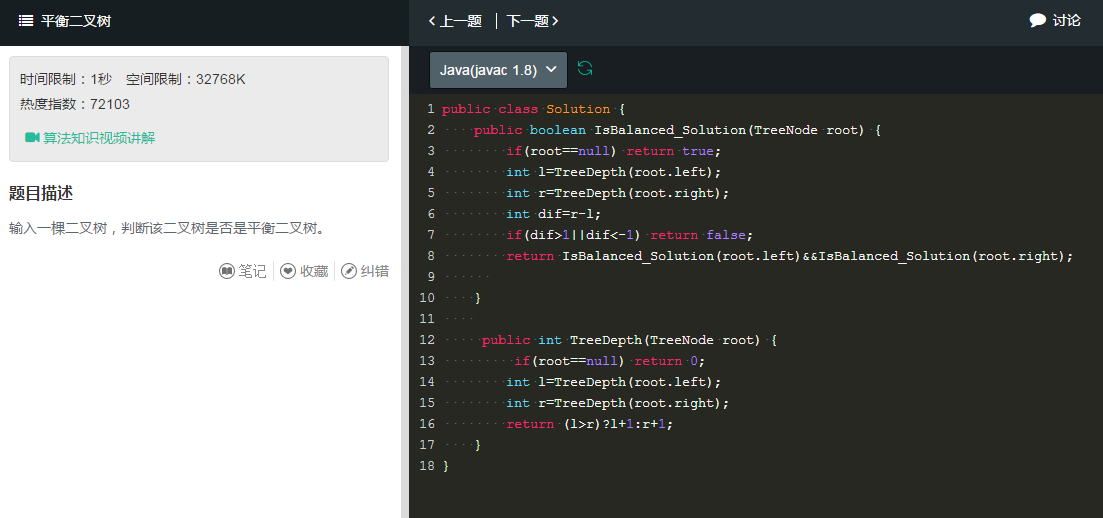Click the 题目描述 heading
Image resolution: width=1103 pixels, height=518 pixels.
point(41,194)
